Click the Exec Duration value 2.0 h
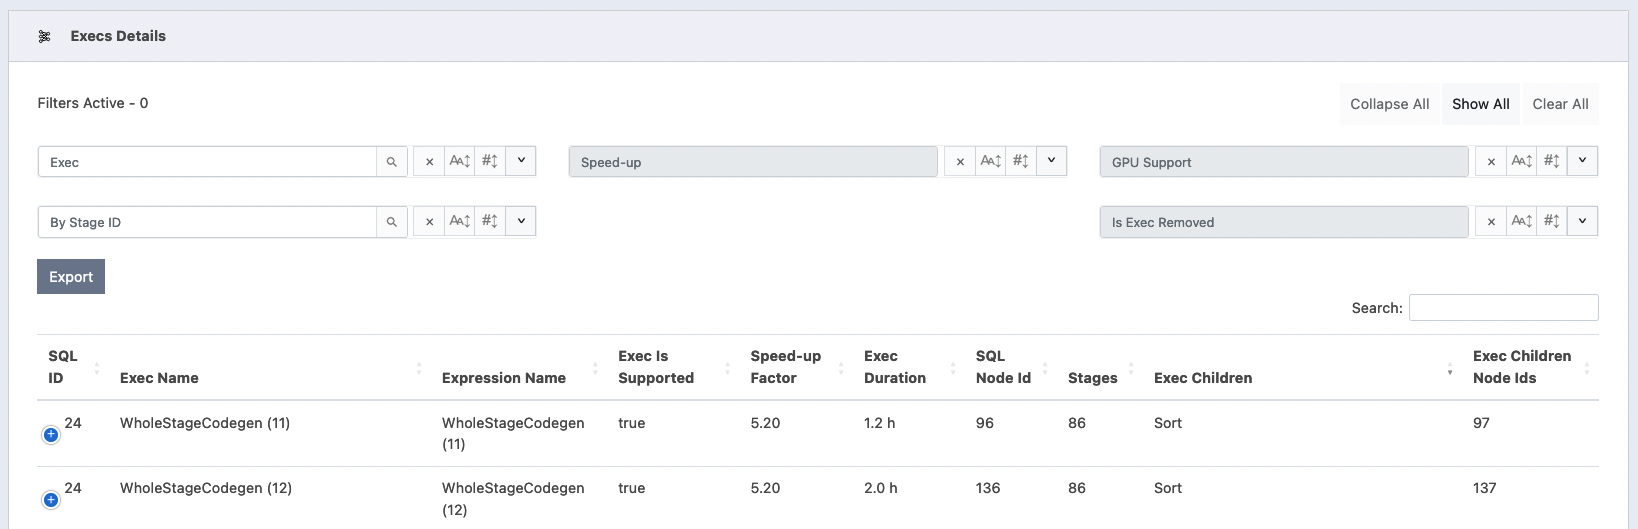The width and height of the screenshot is (1638, 529). click(881, 488)
